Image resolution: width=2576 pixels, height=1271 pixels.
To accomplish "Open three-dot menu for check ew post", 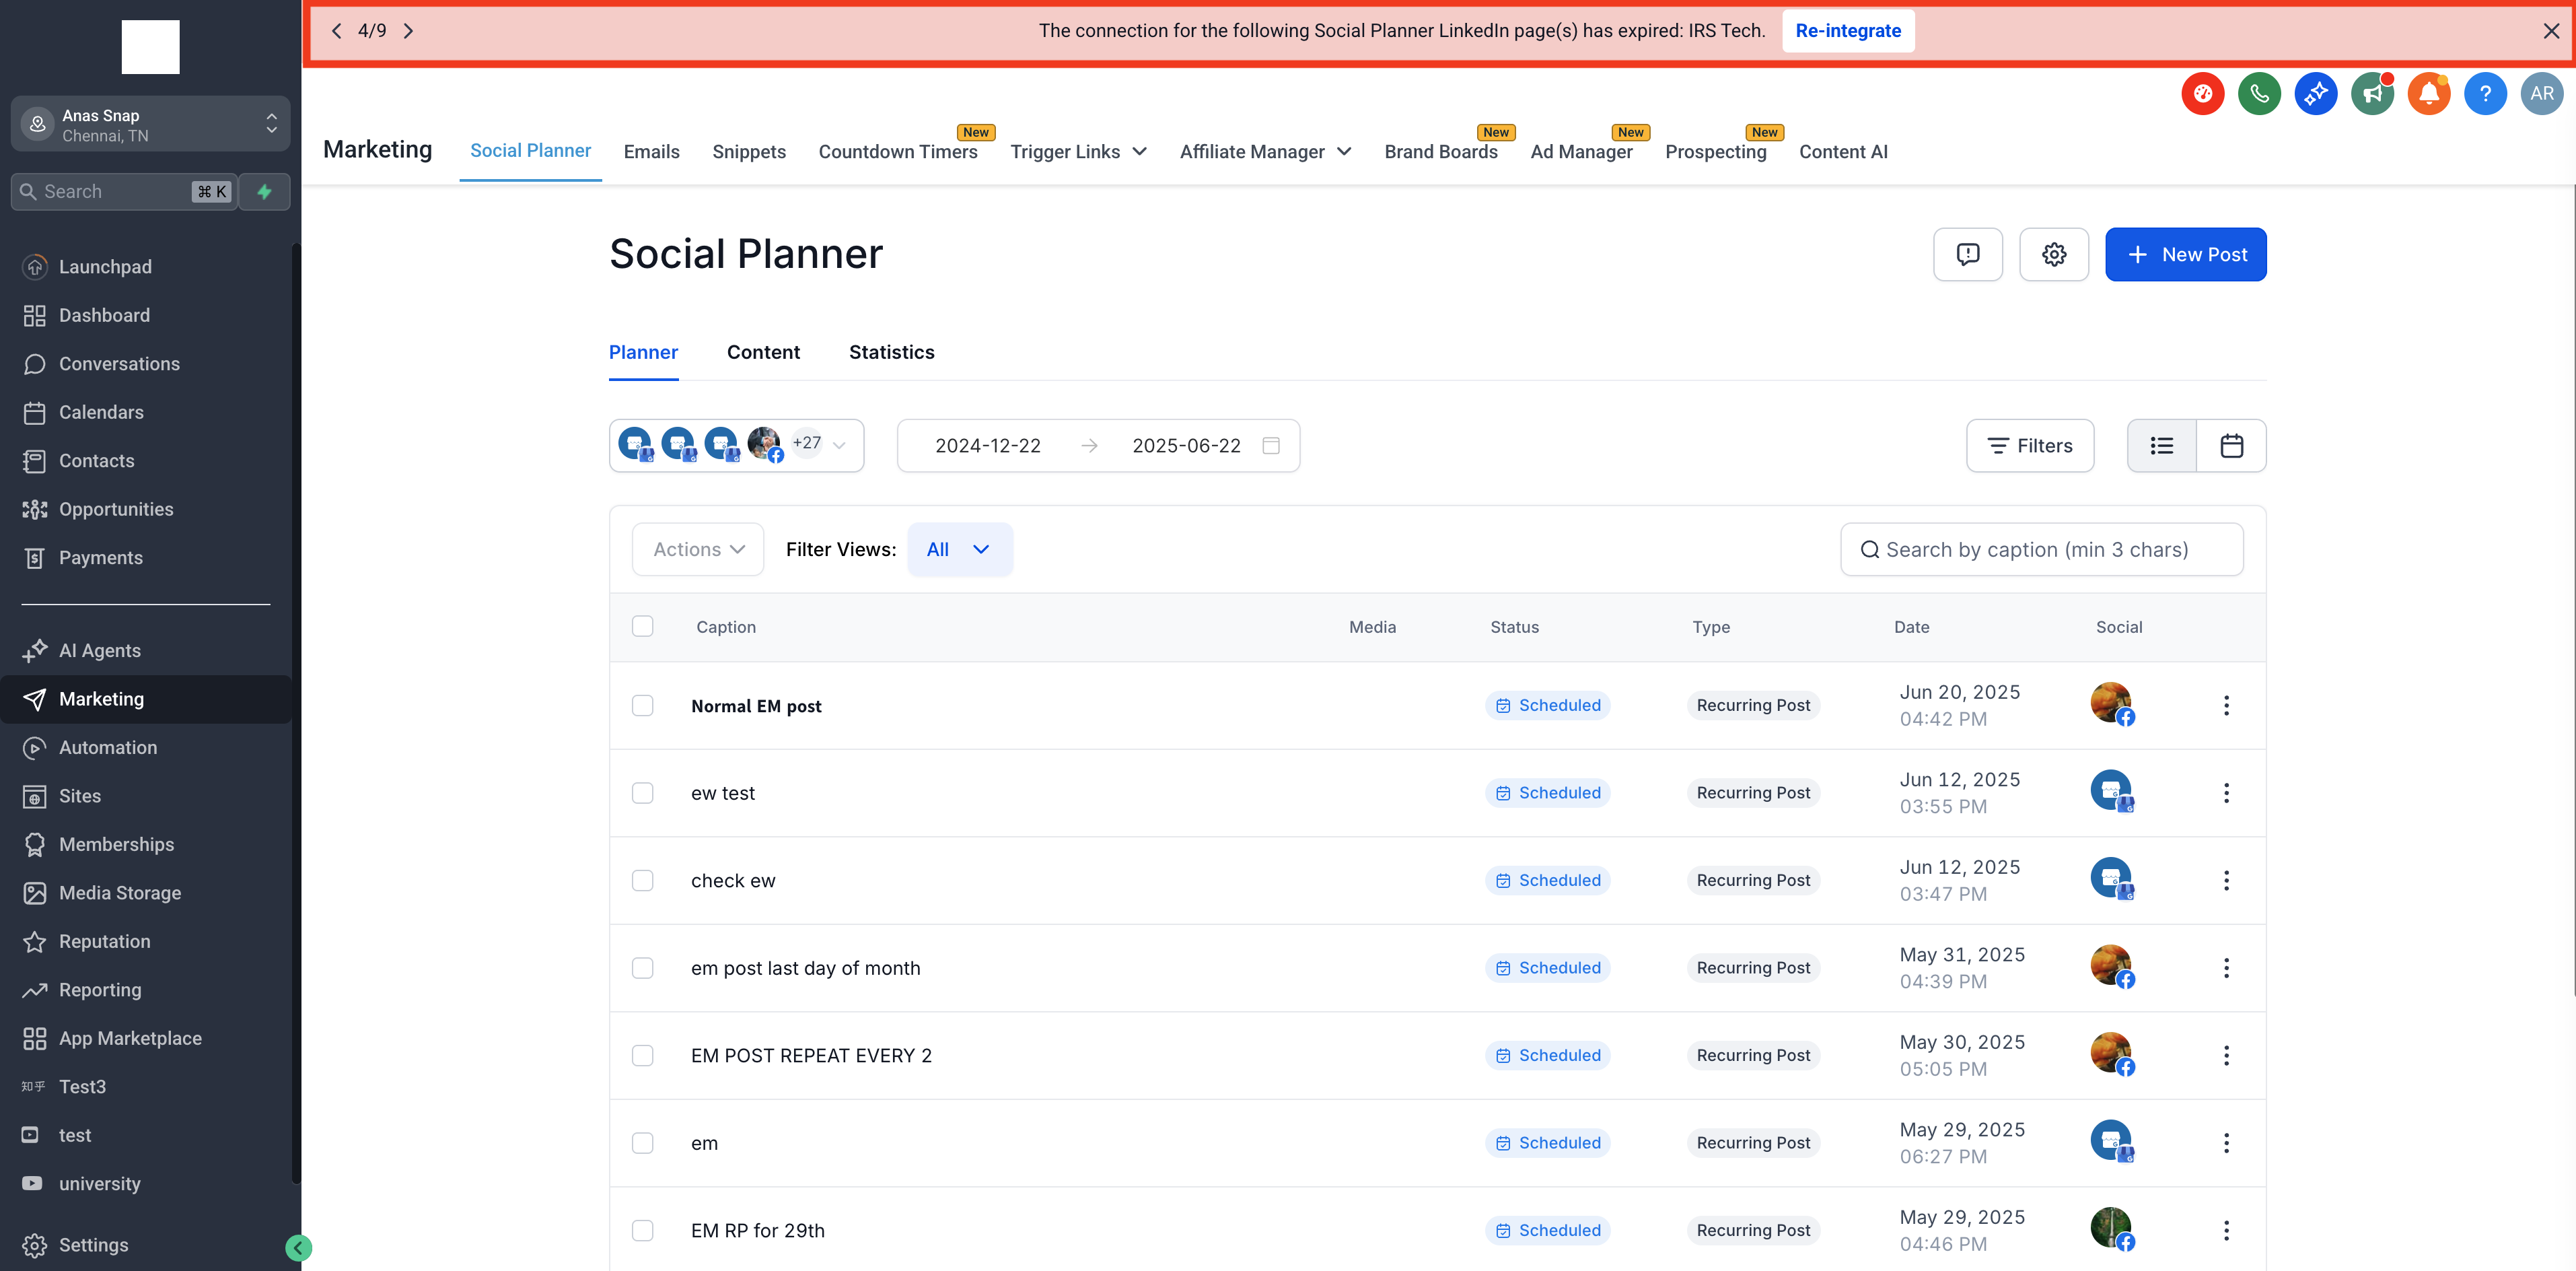I will tap(2226, 880).
